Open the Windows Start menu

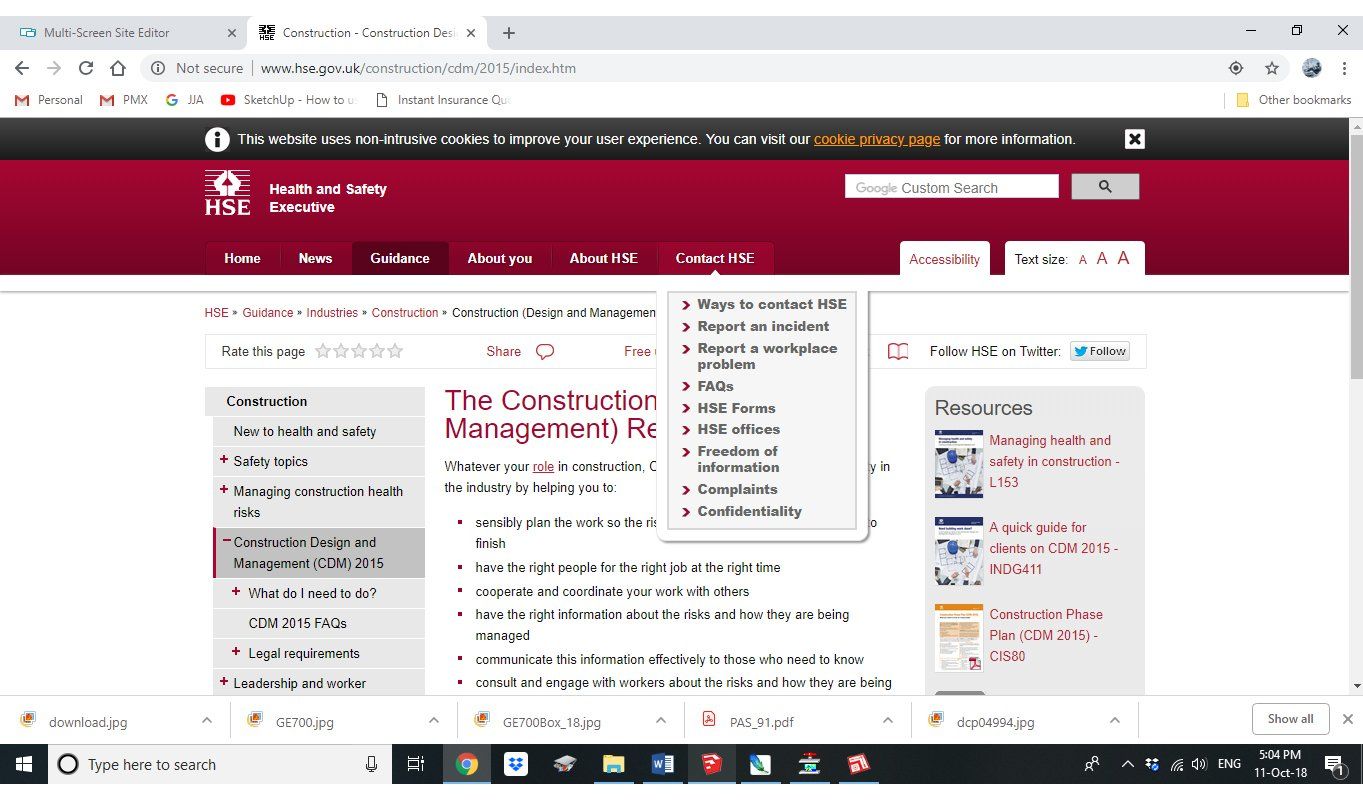click(24, 764)
